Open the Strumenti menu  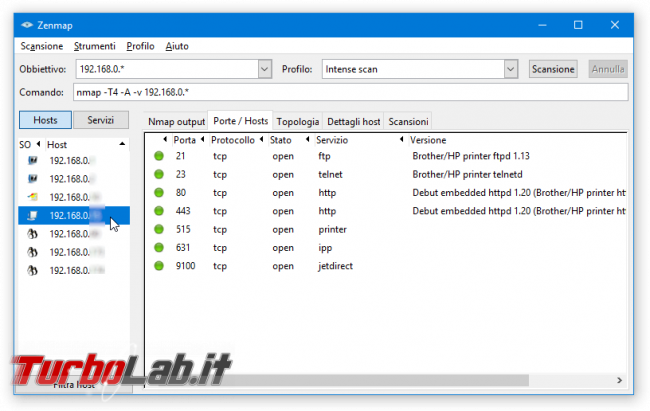pyautogui.click(x=95, y=46)
